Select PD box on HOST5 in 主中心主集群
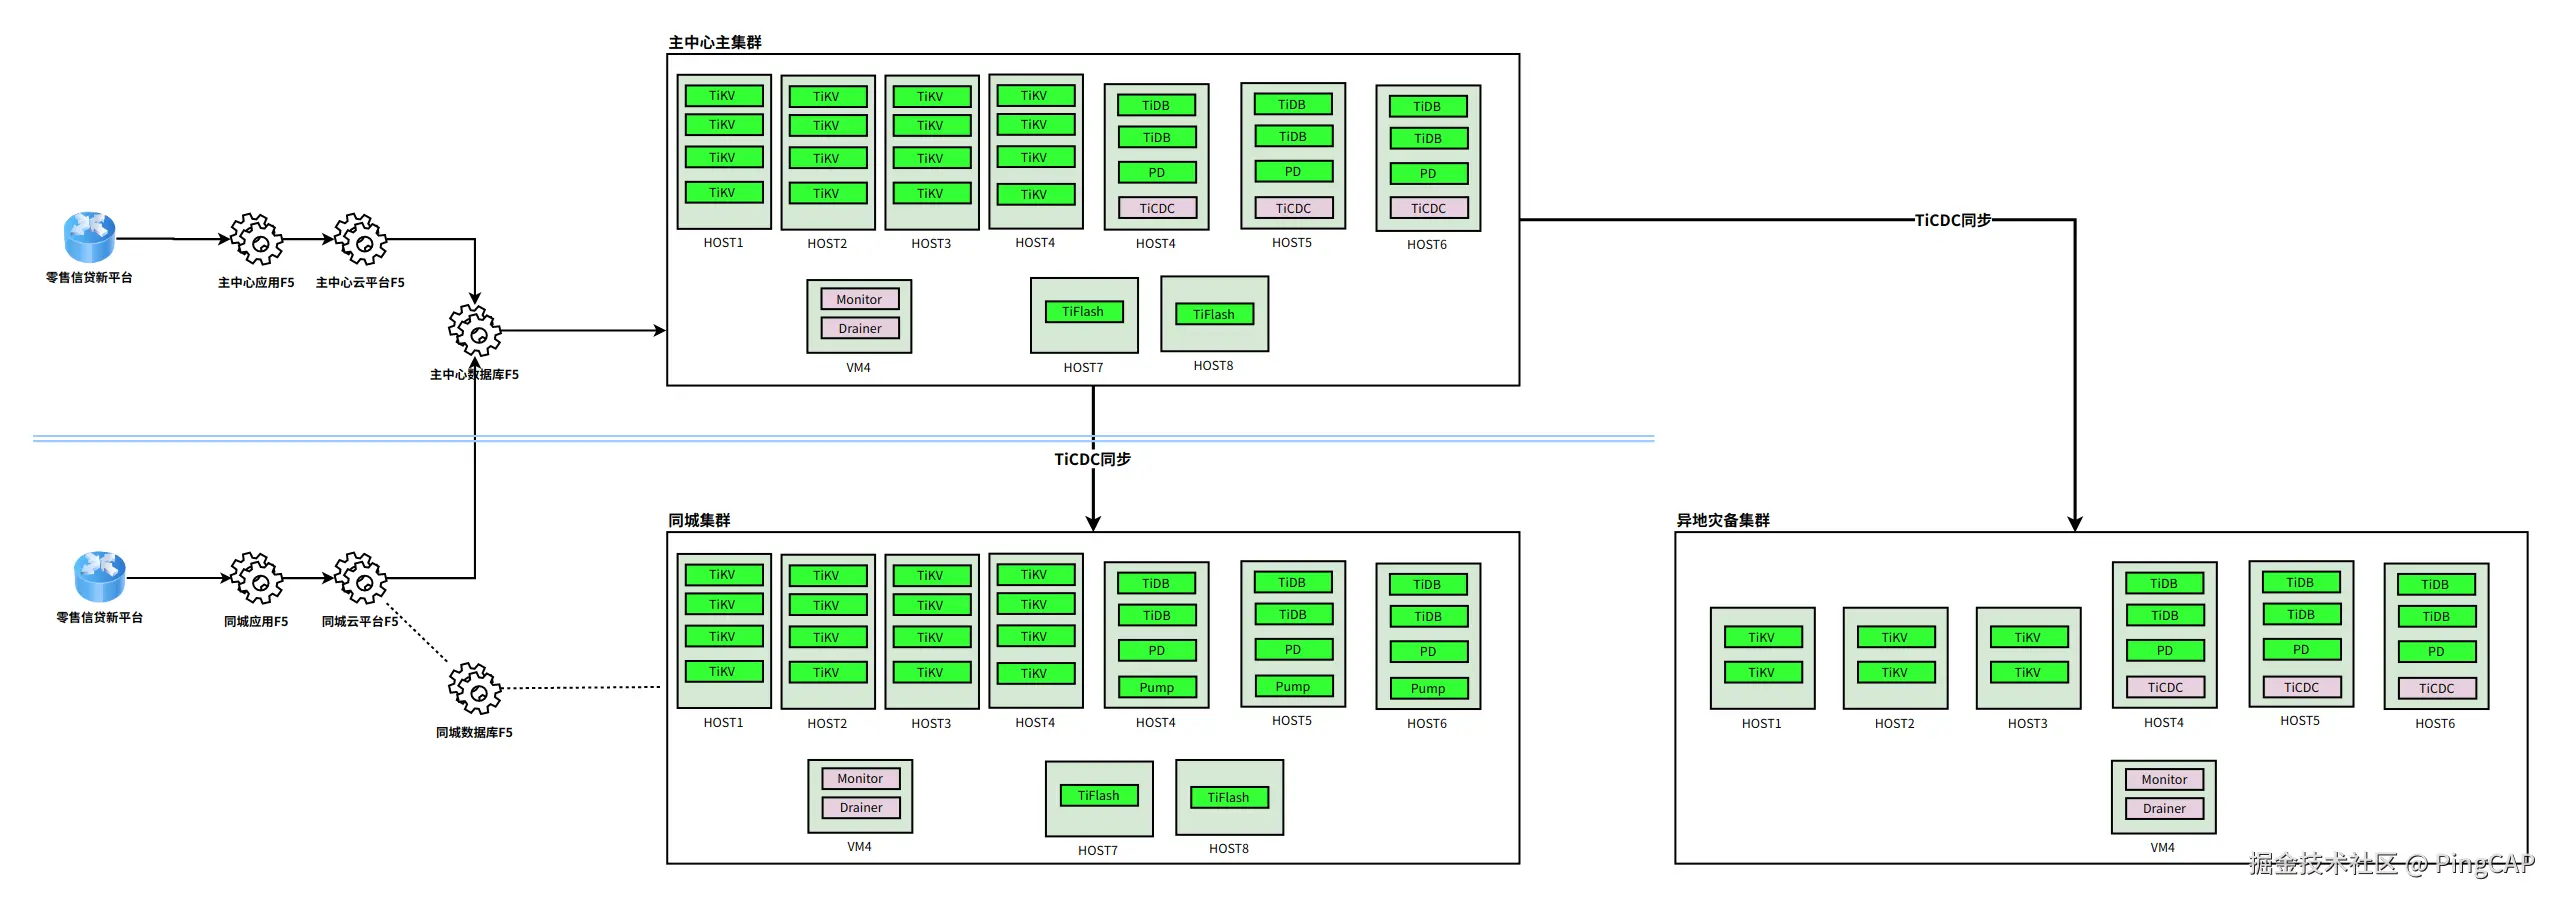 click(x=1293, y=171)
